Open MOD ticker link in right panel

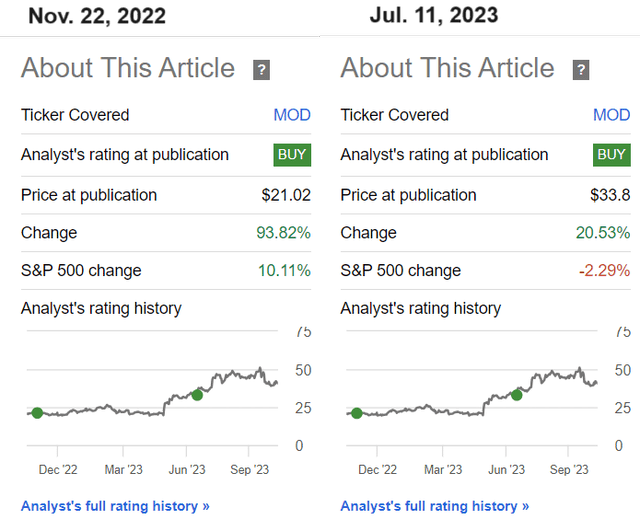point(611,115)
